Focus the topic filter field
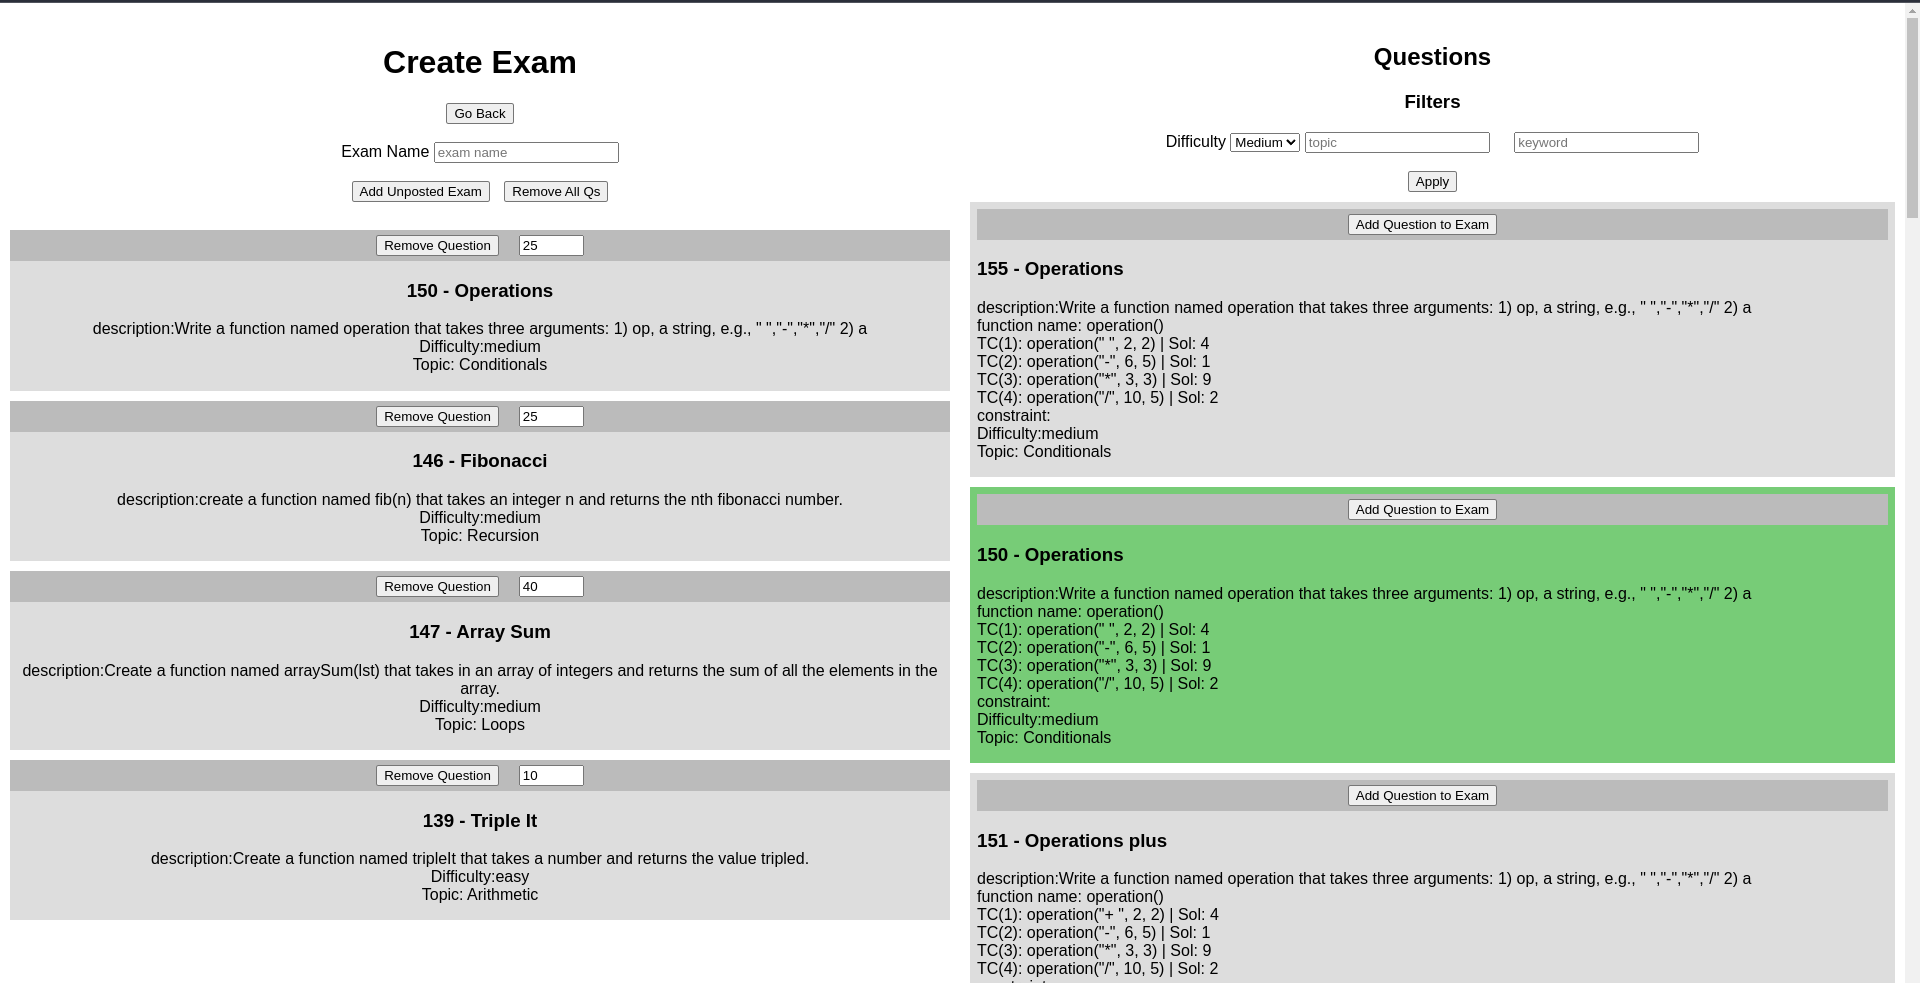 click(x=1396, y=143)
